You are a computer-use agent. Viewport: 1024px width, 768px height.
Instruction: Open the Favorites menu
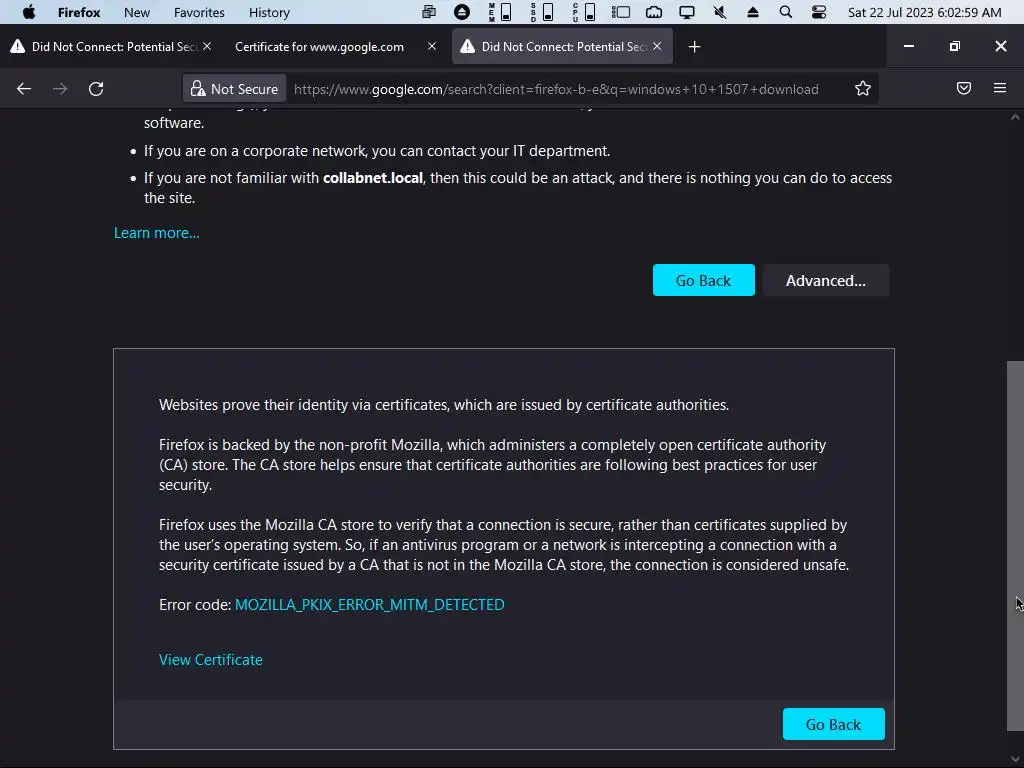pos(199,12)
